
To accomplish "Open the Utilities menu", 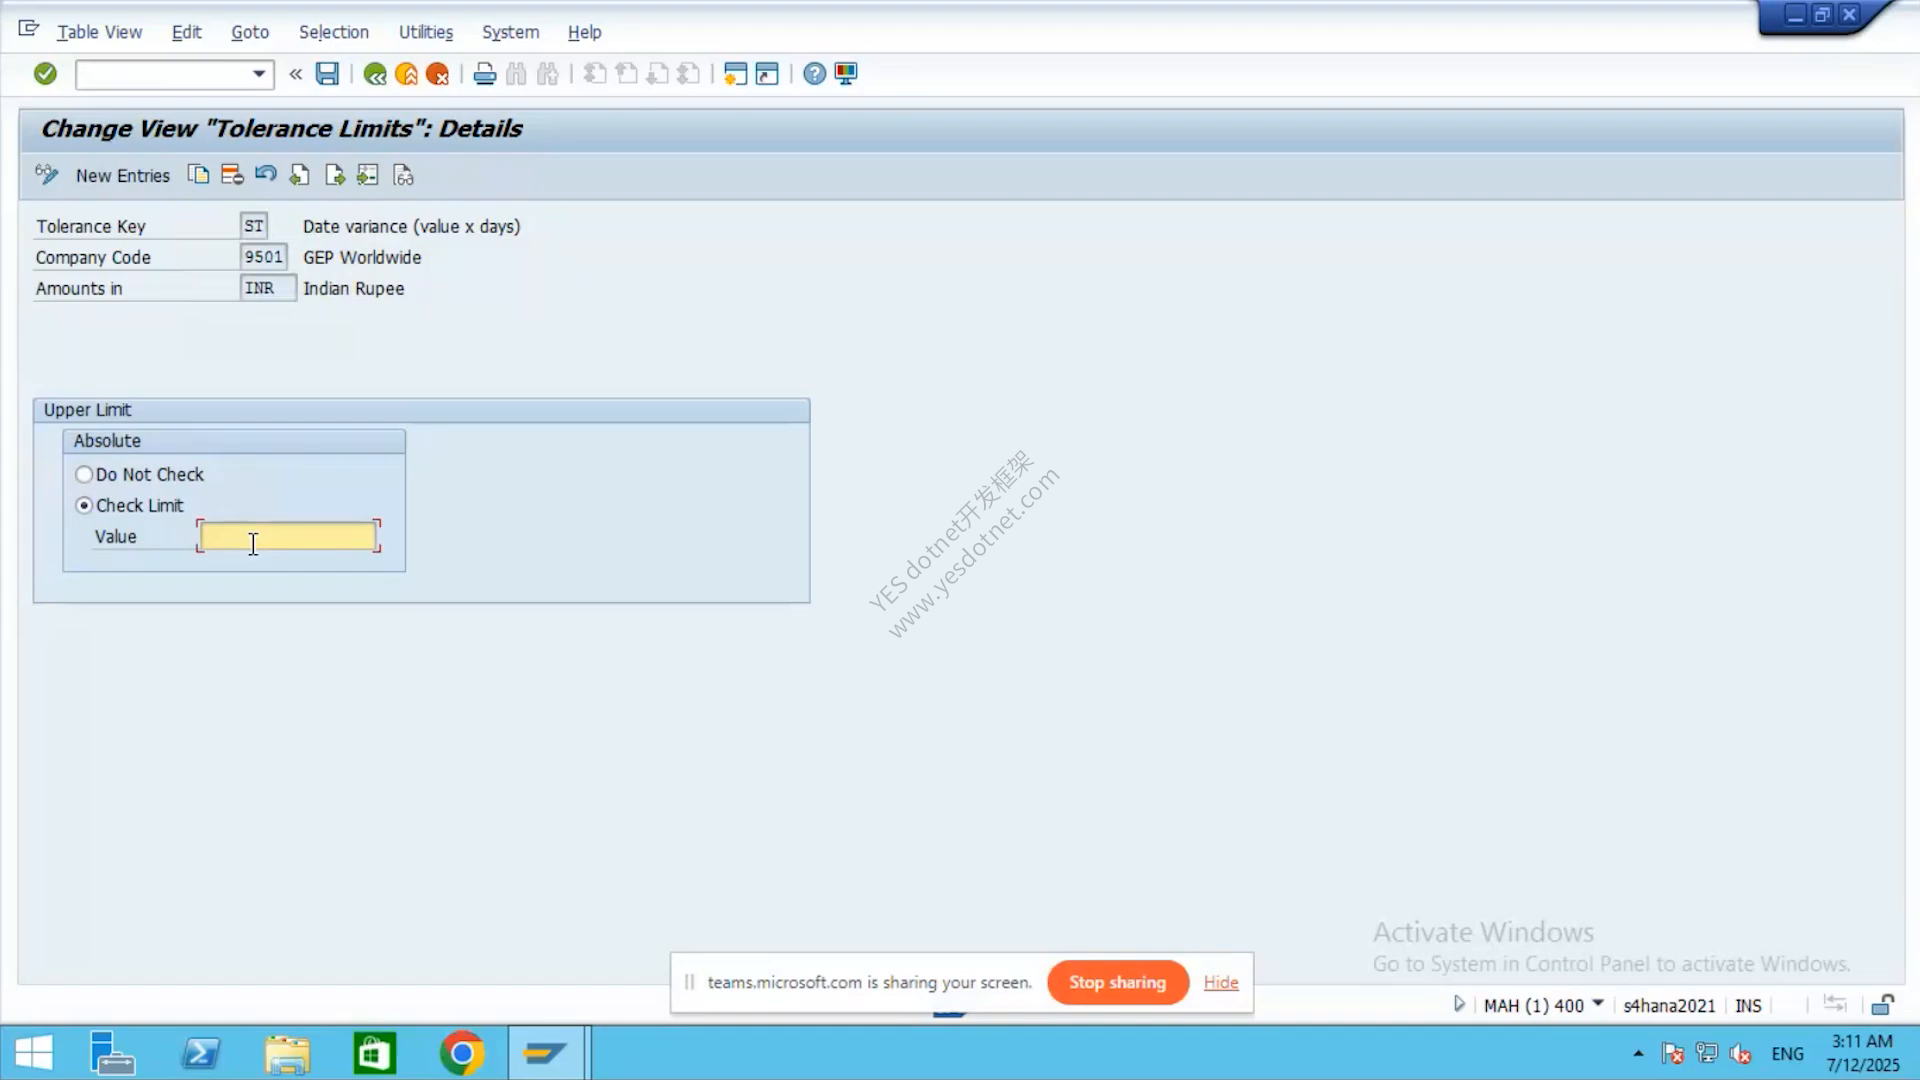I will click(426, 32).
